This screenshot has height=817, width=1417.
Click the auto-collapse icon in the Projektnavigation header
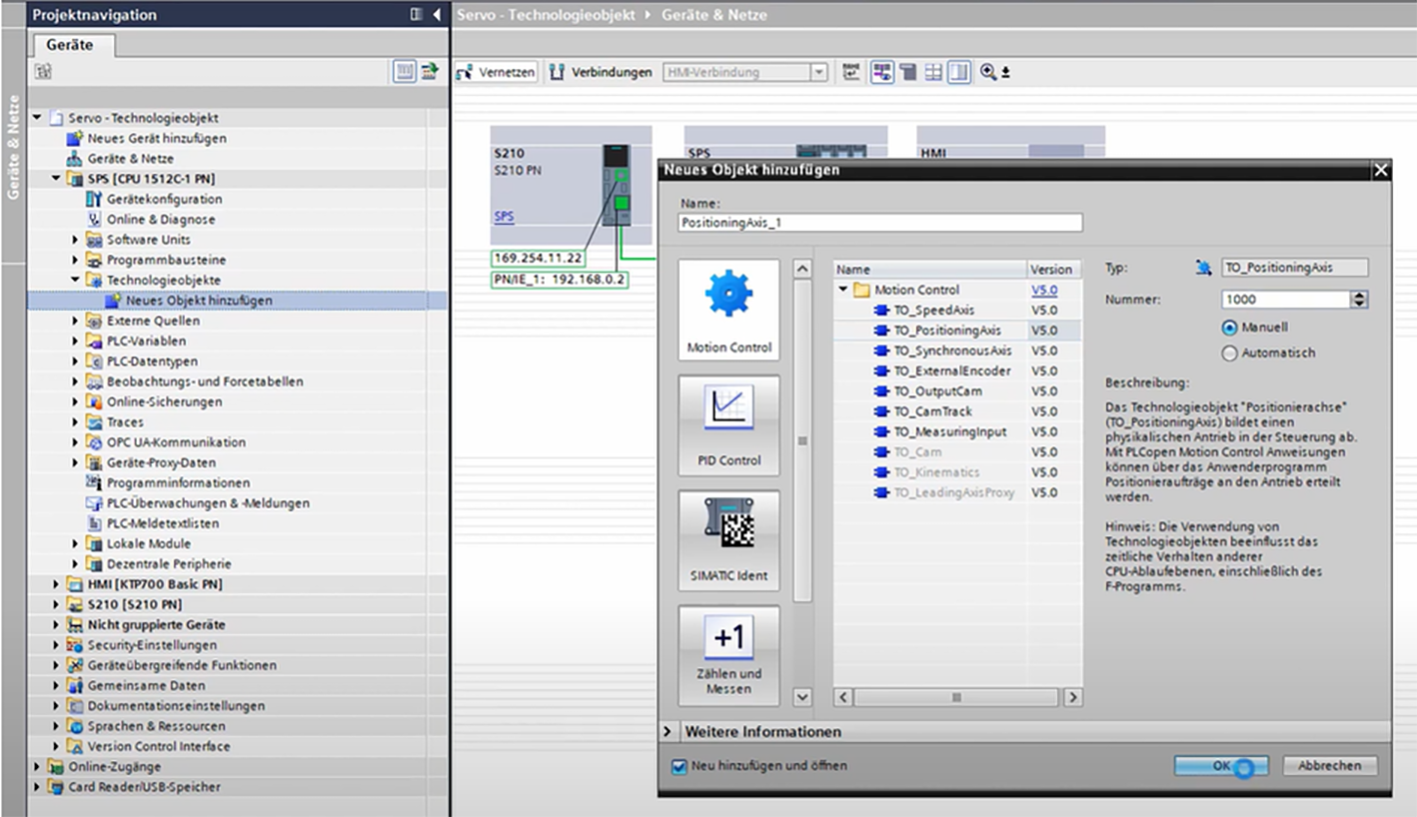point(417,15)
